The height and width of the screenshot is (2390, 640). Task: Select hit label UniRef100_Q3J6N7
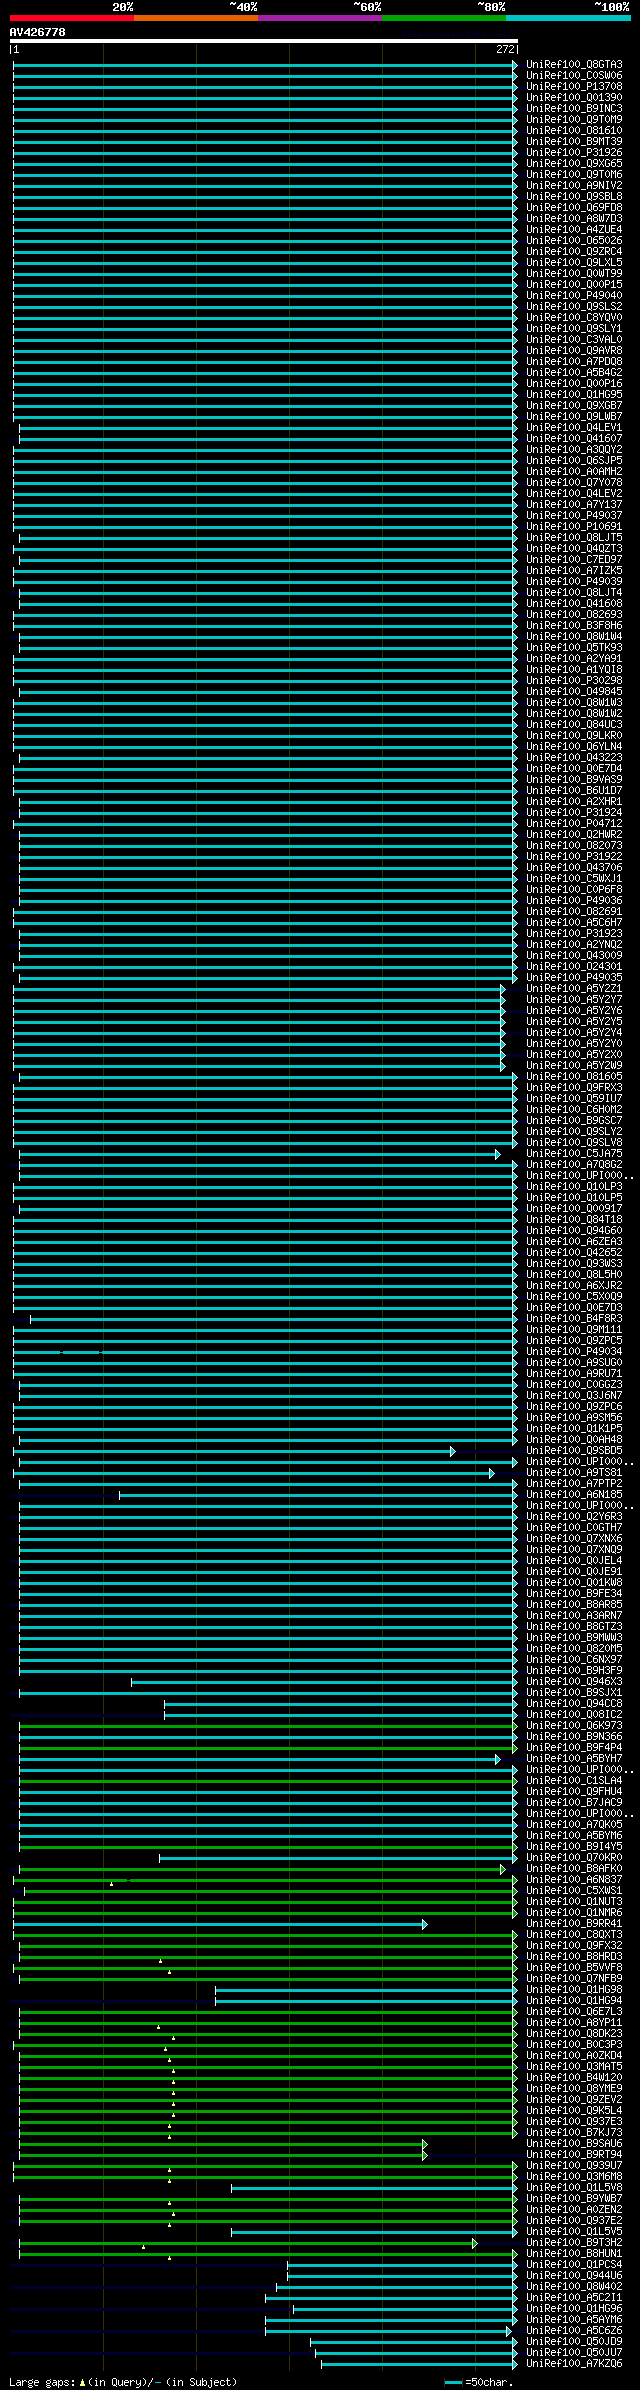coord(574,1396)
